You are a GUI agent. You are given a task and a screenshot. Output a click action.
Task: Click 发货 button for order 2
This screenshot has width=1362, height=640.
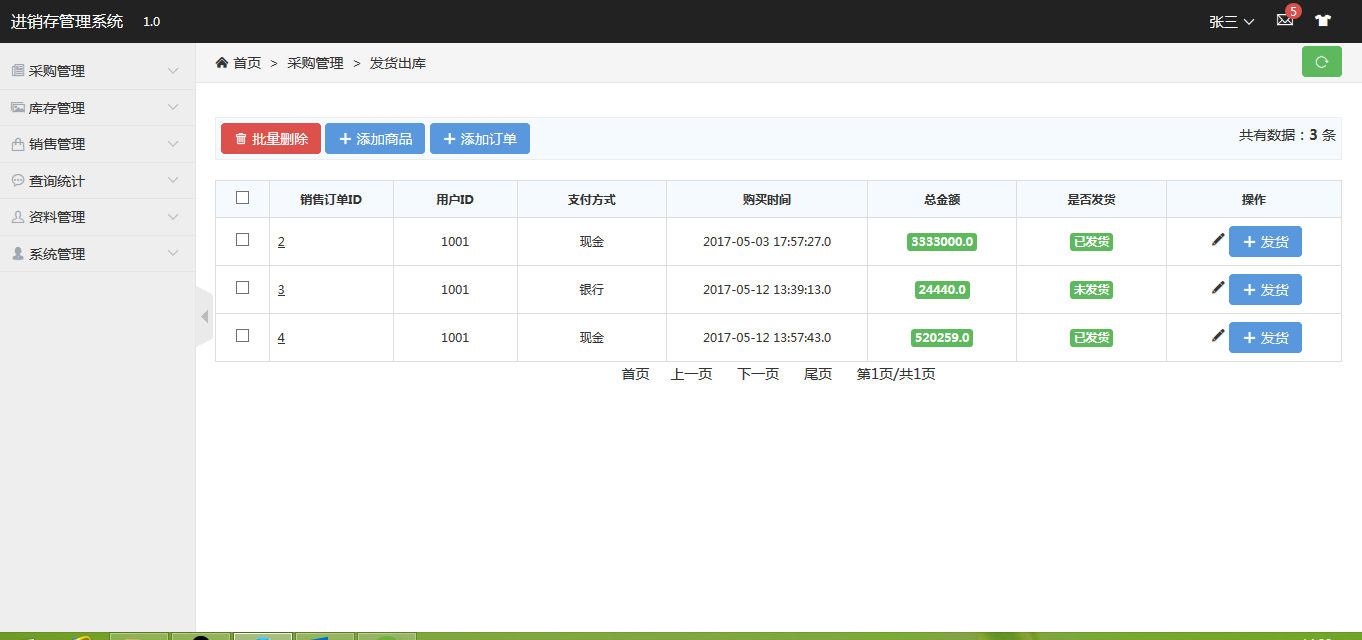1265,241
